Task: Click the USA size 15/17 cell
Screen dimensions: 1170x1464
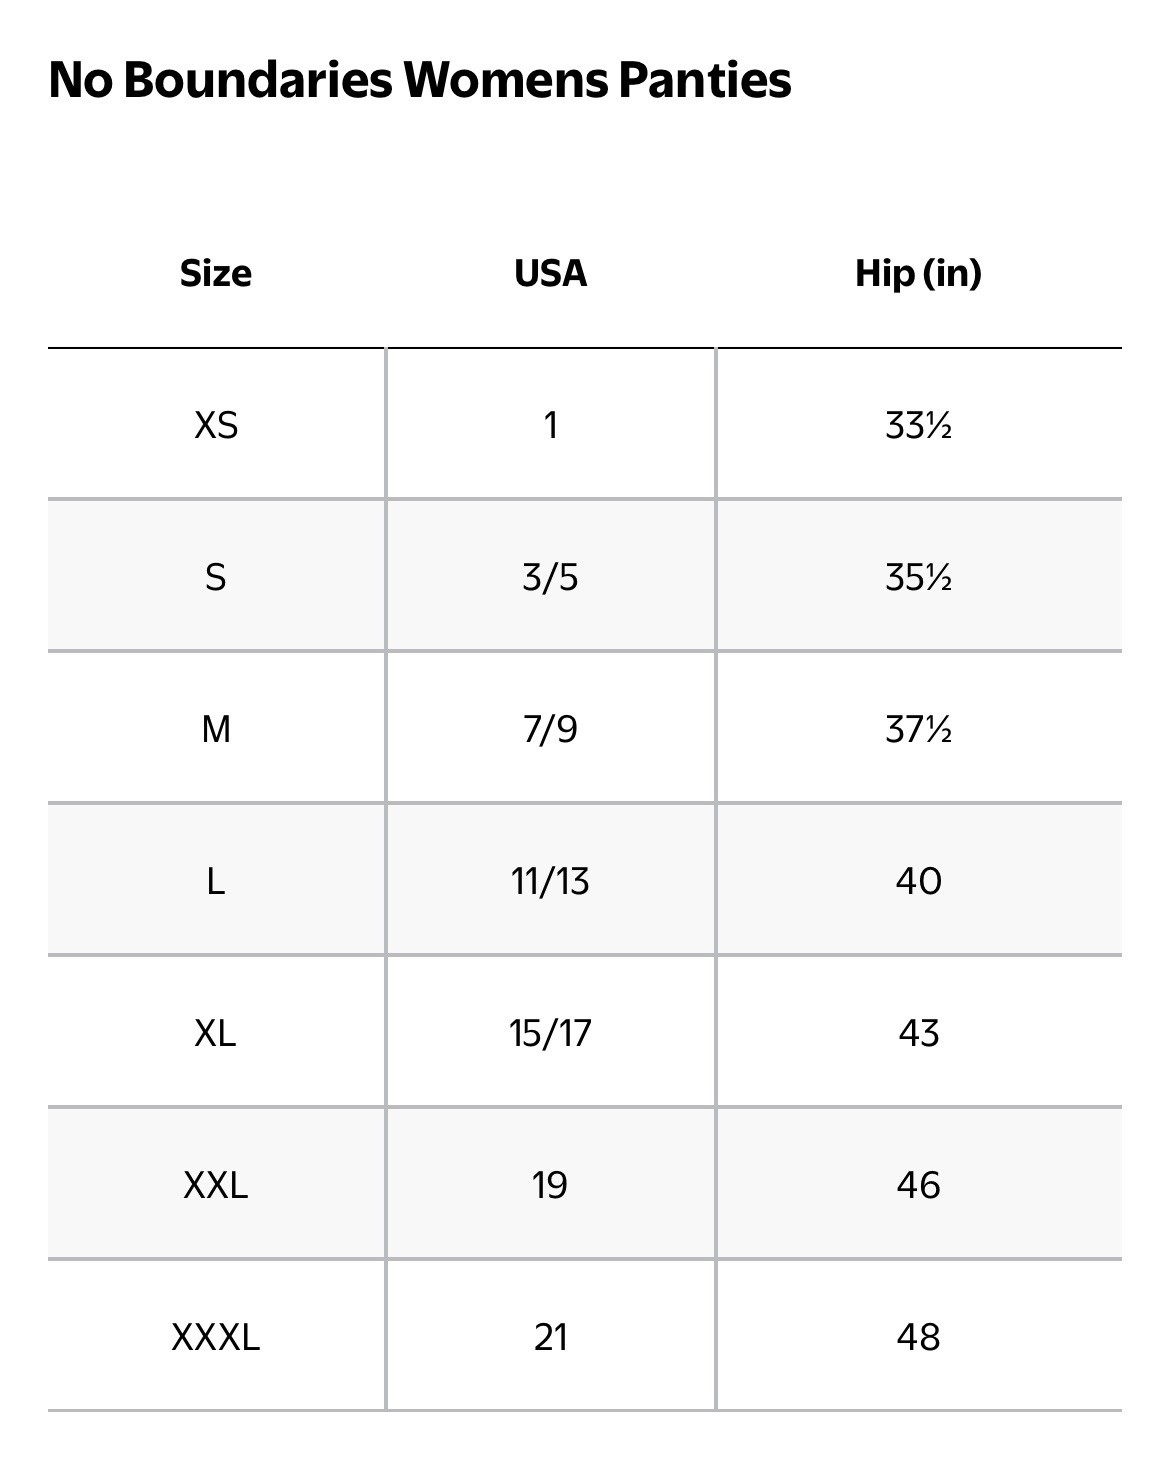Action: point(550,1033)
